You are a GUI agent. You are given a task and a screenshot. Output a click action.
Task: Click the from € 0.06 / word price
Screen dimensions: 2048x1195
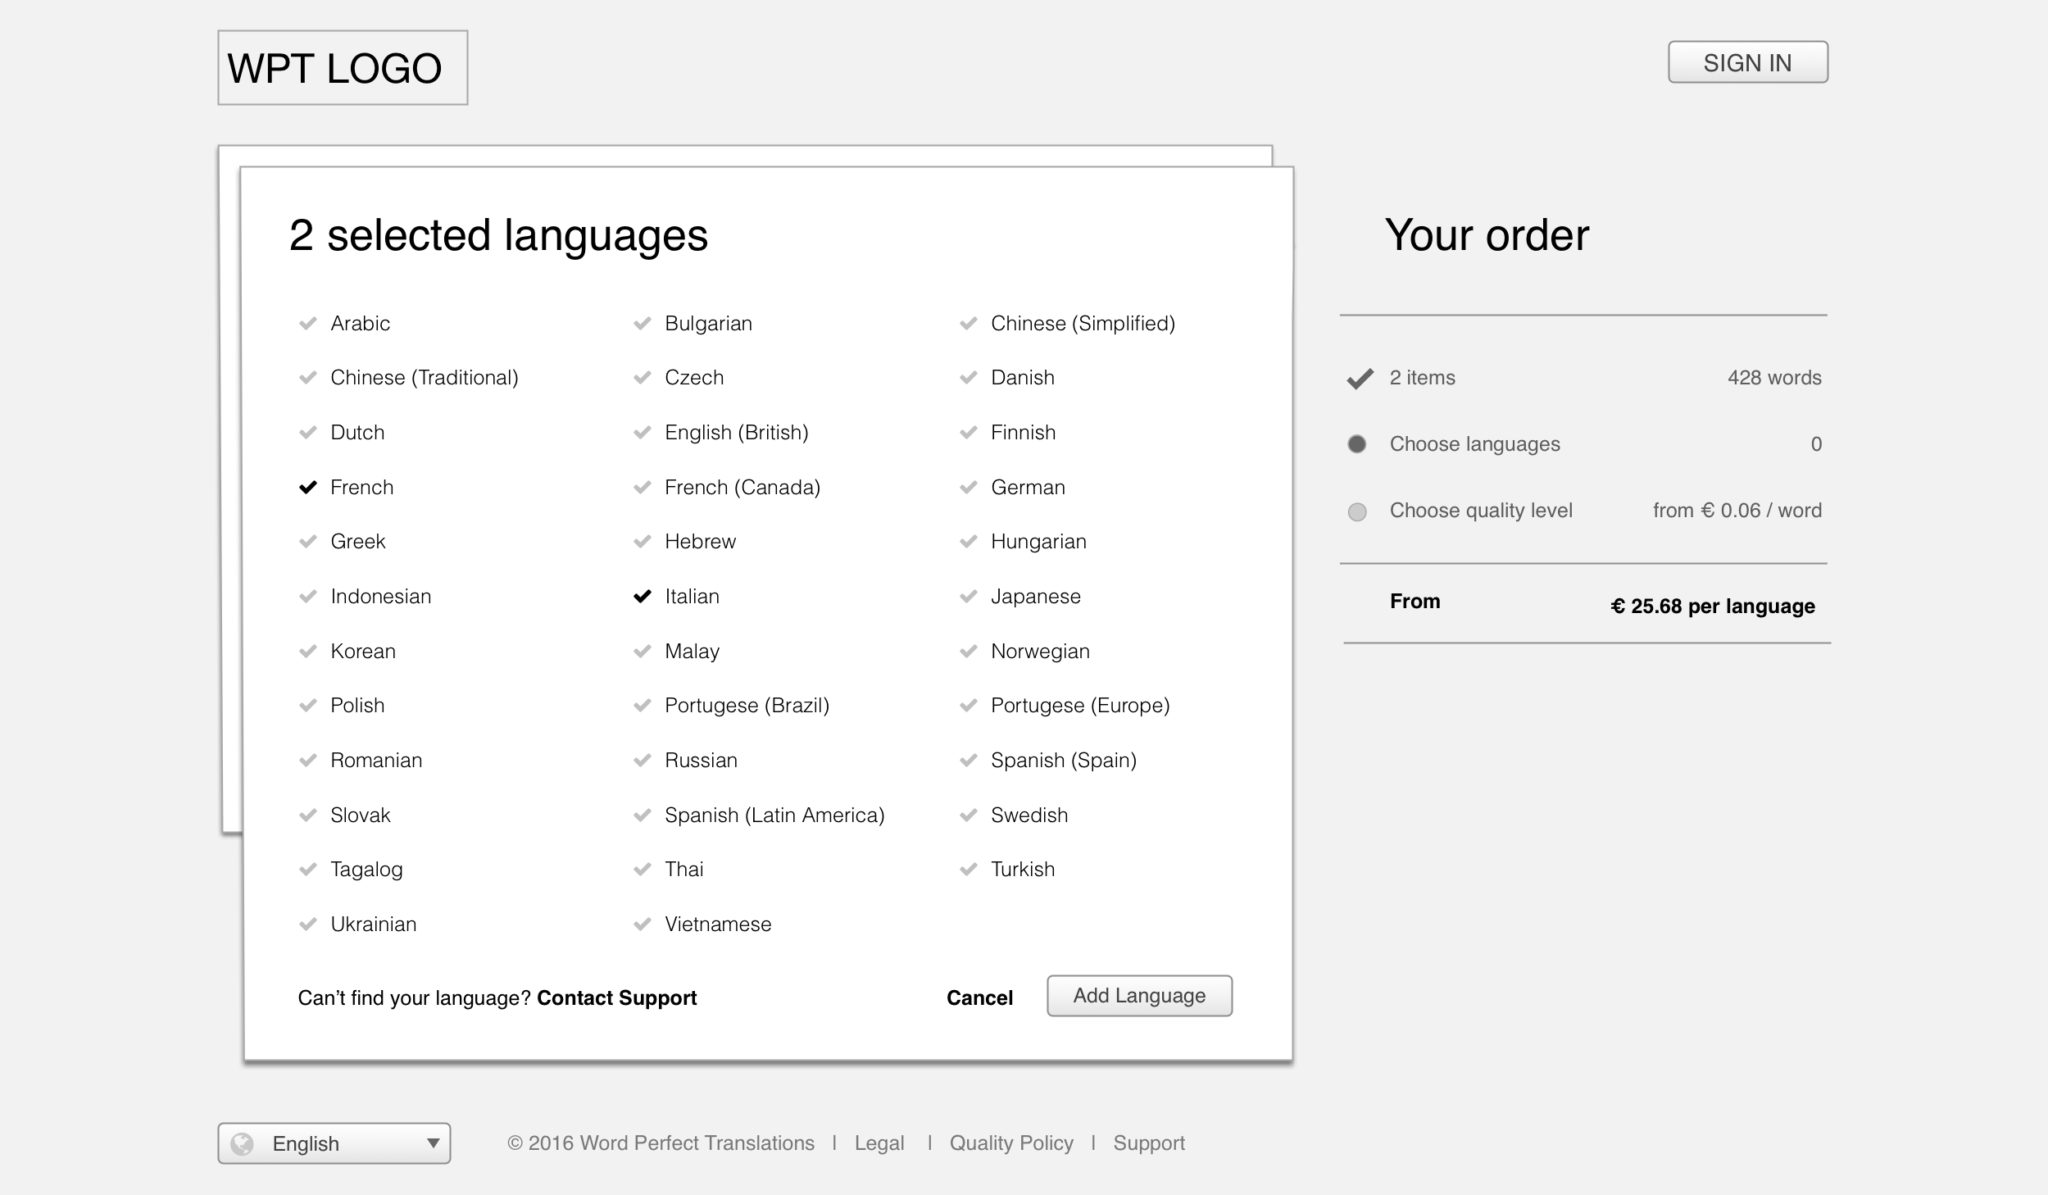coord(1737,510)
